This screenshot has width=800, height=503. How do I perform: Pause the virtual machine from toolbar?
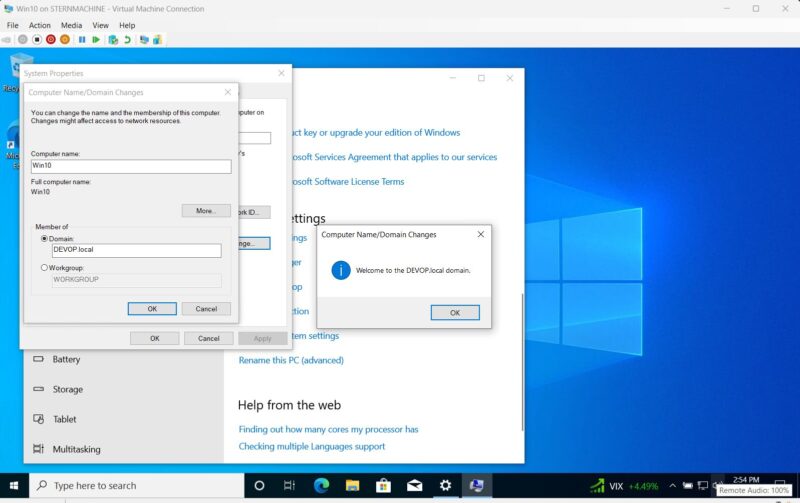(82, 39)
